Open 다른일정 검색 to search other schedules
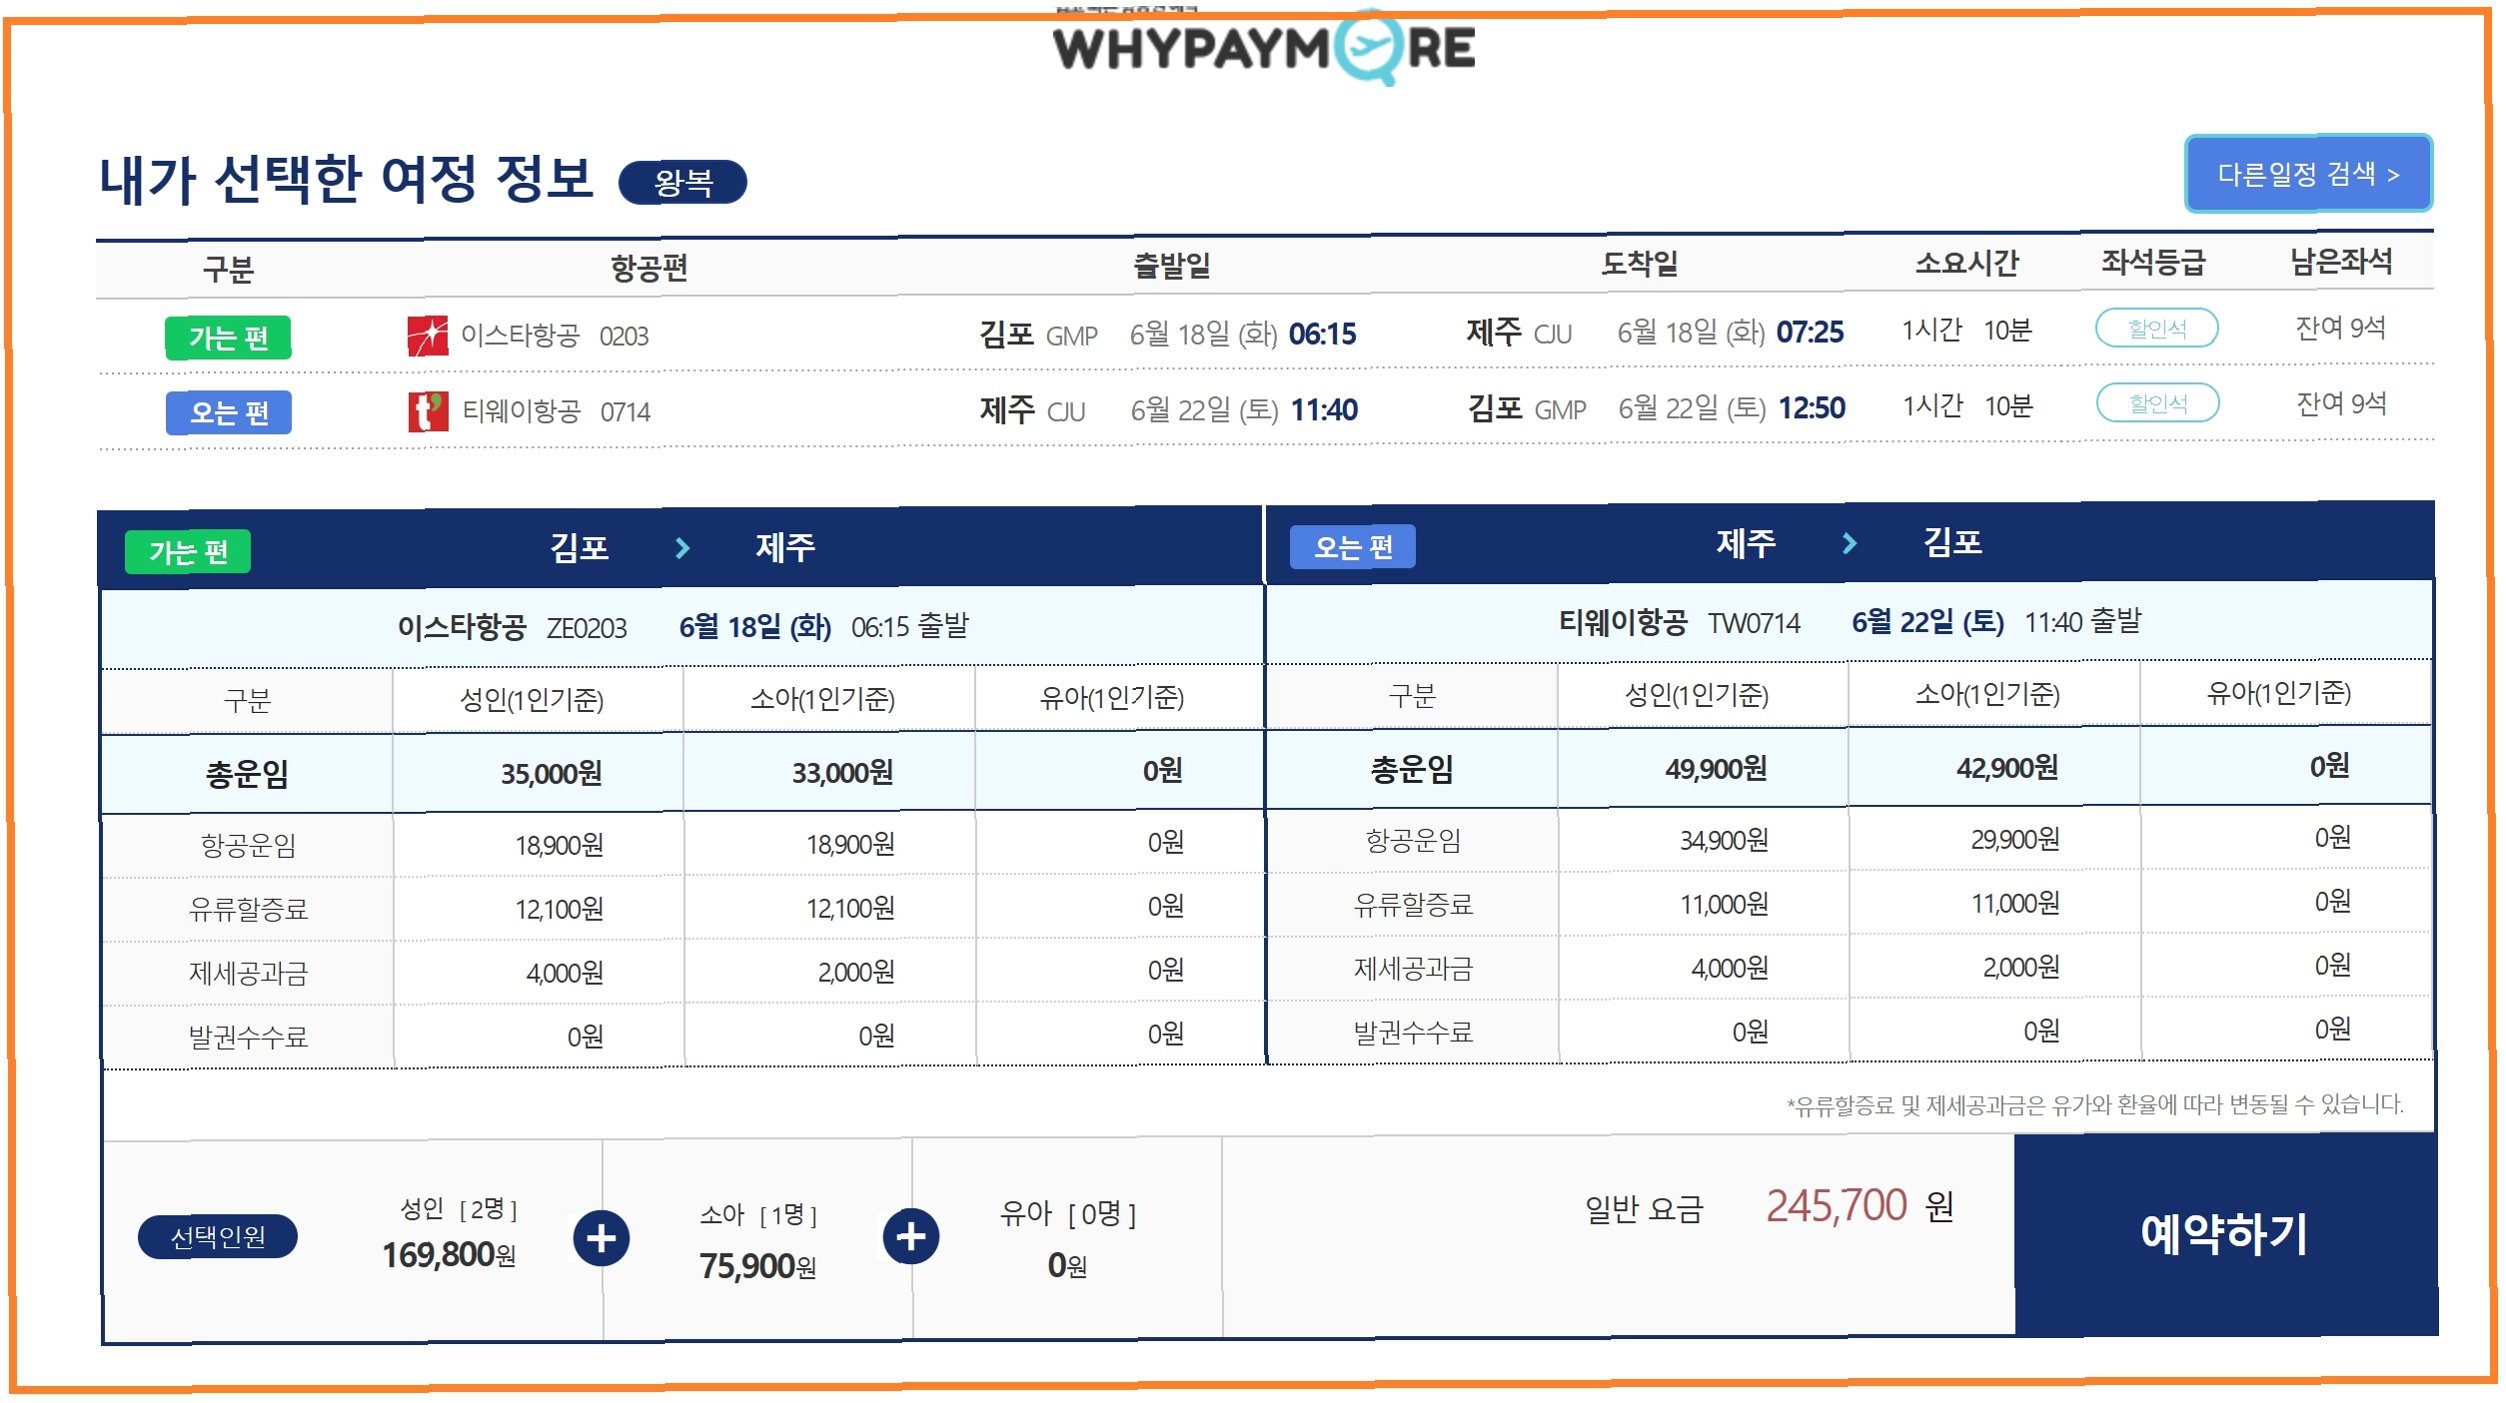The image size is (2506, 1403). pyautogui.click(x=2307, y=174)
